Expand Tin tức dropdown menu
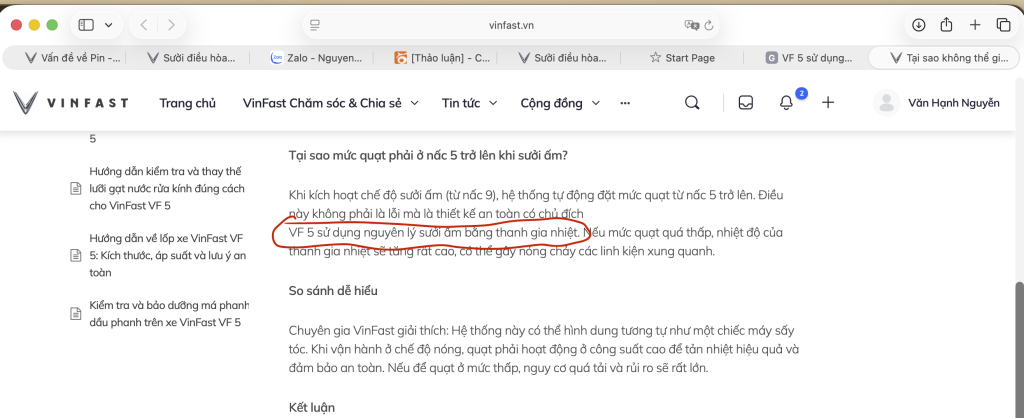This screenshot has width=1024, height=418. tap(470, 103)
